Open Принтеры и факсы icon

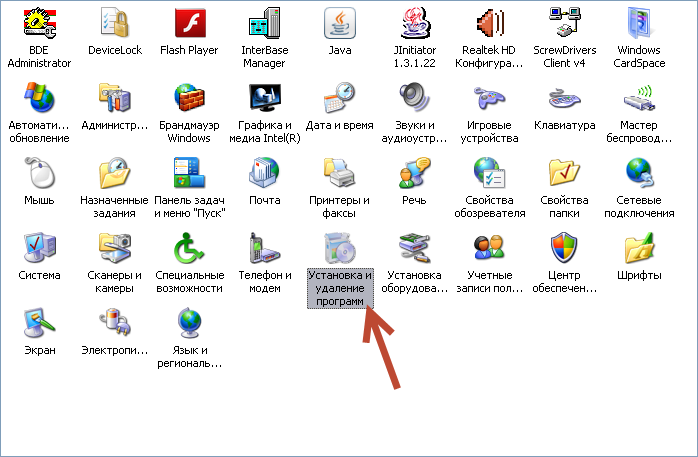(x=340, y=173)
